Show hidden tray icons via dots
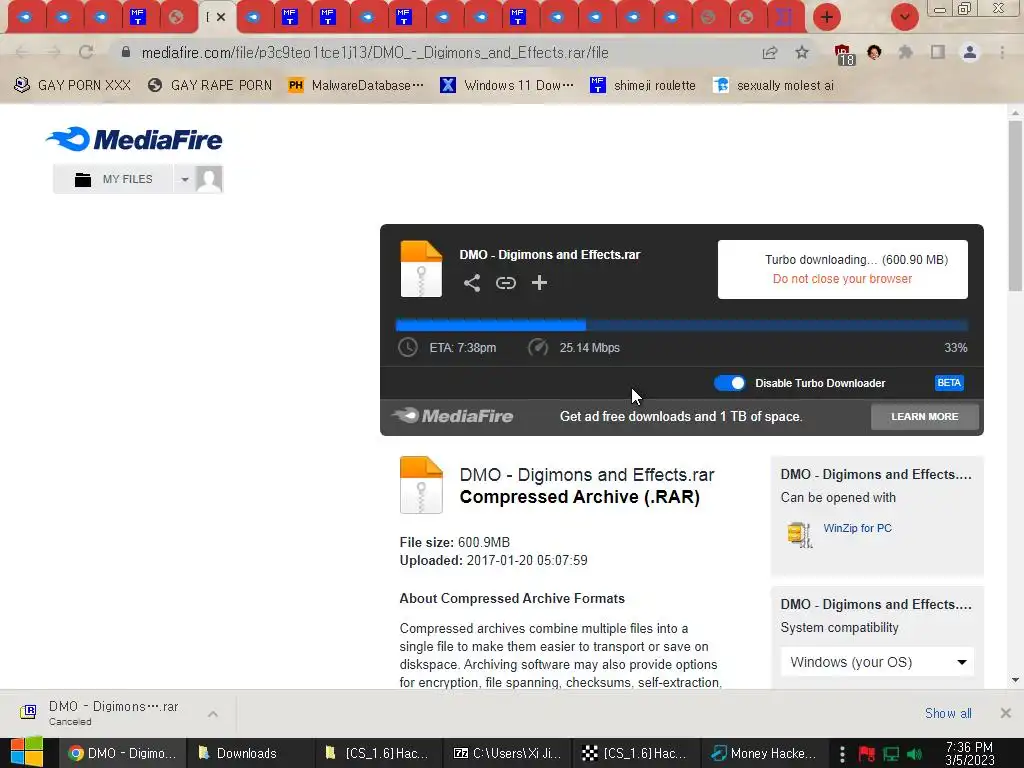Image resolution: width=1024 pixels, height=768 pixels. 842,754
